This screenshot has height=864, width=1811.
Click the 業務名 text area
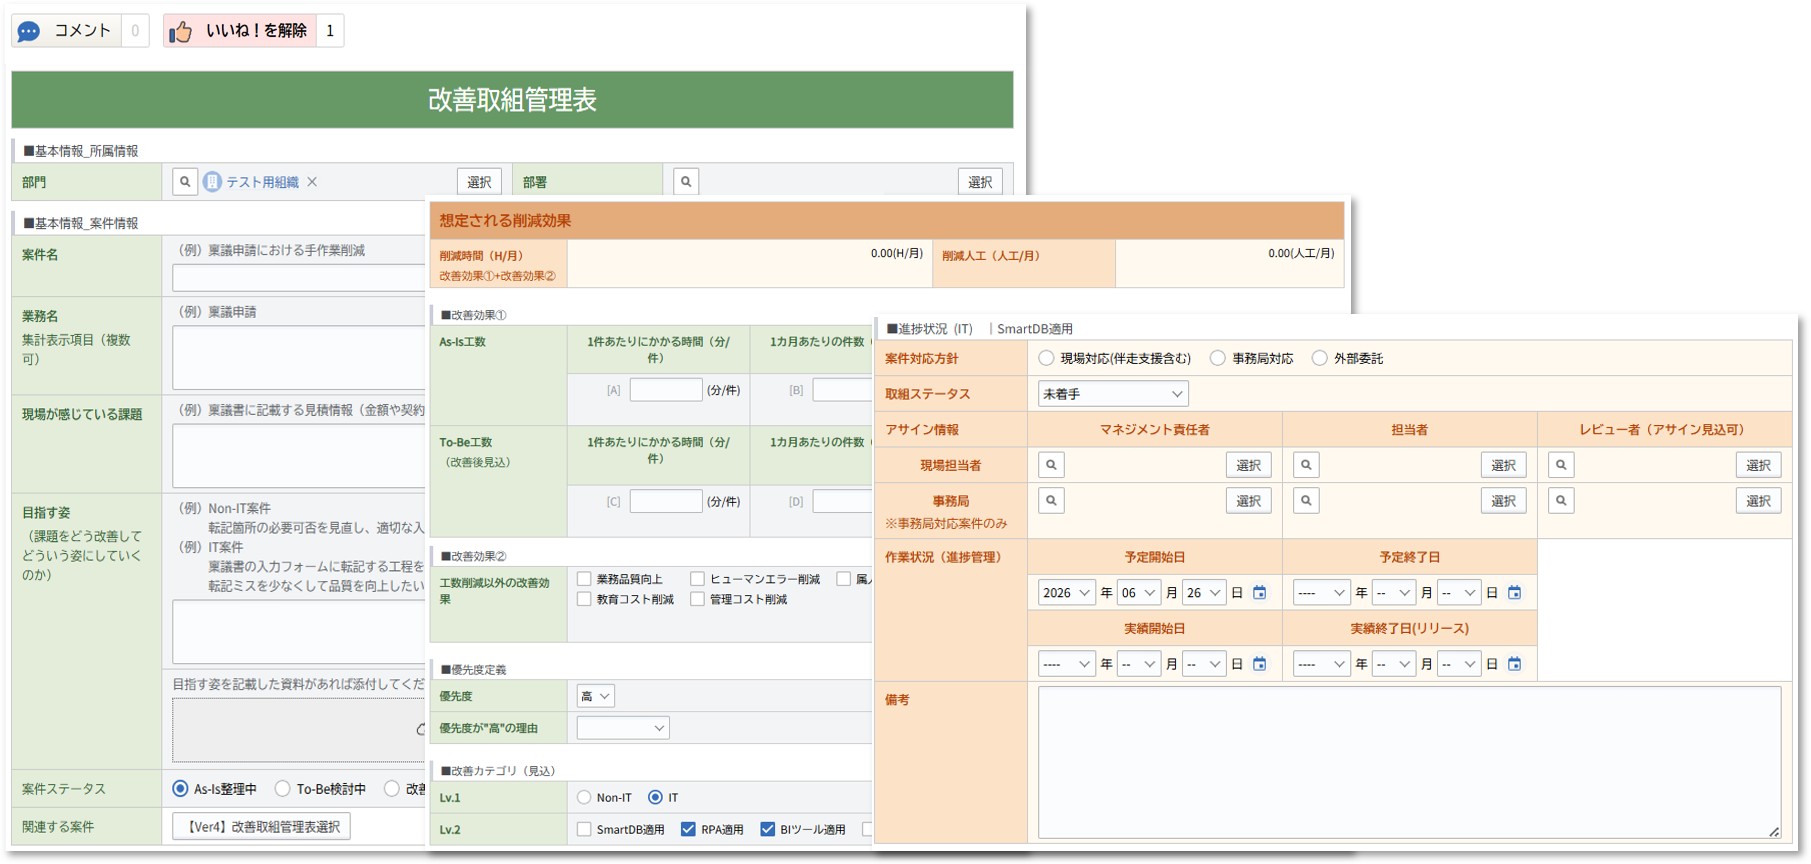(x=299, y=358)
